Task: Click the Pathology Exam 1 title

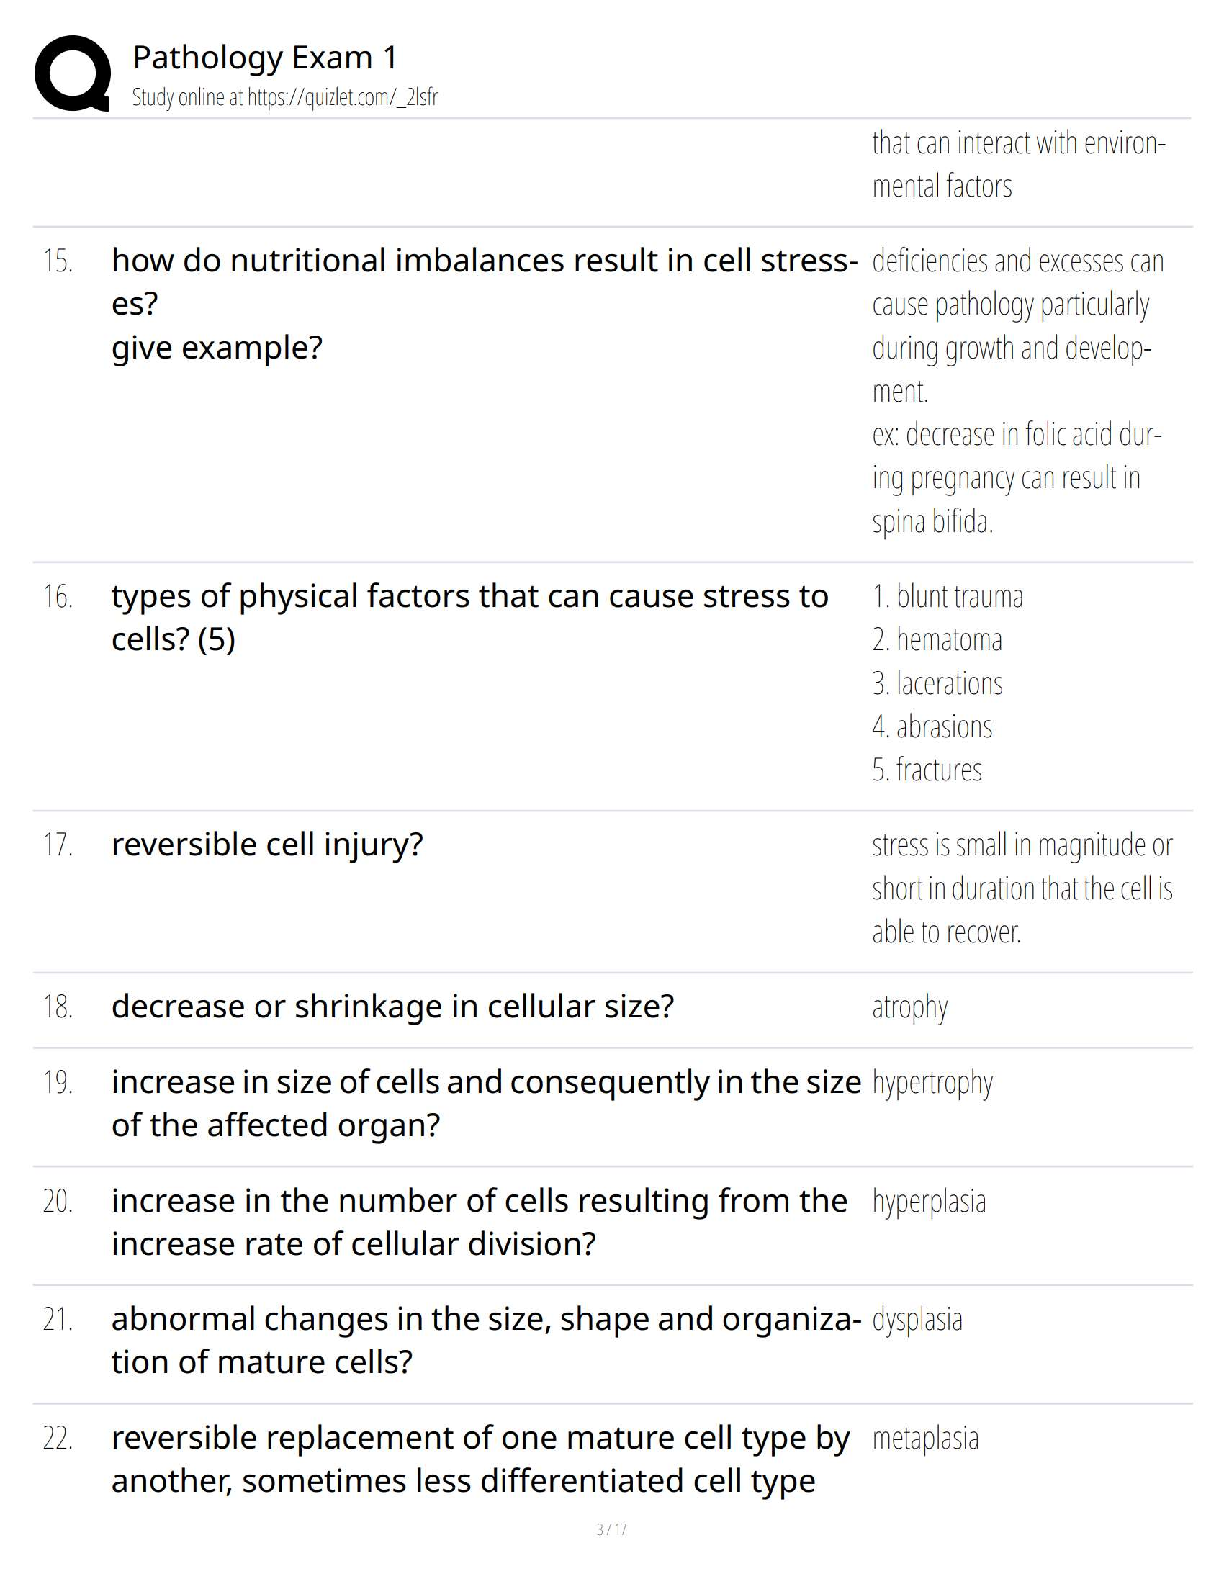Action: click(x=264, y=57)
